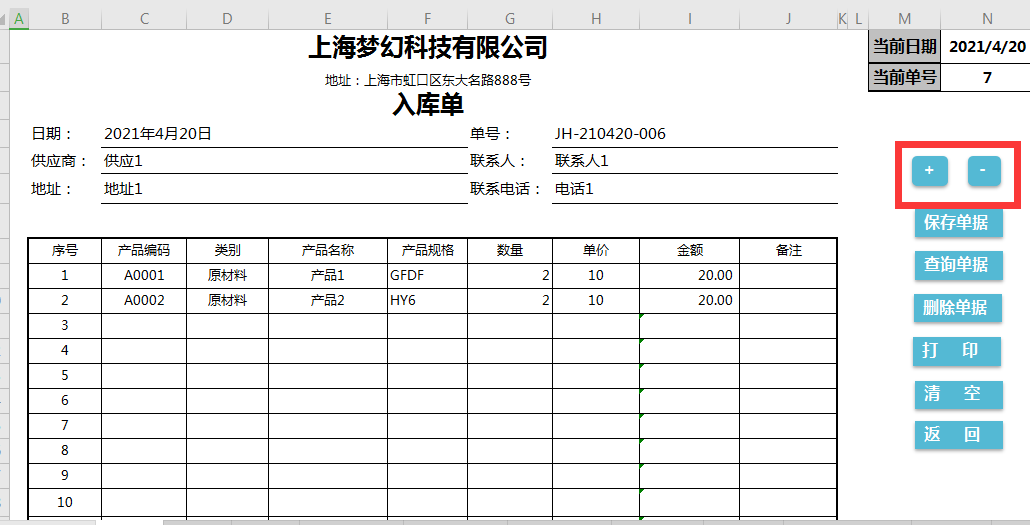Select order number JH-210420-006
This screenshot has height=525, width=1030.
pos(694,134)
